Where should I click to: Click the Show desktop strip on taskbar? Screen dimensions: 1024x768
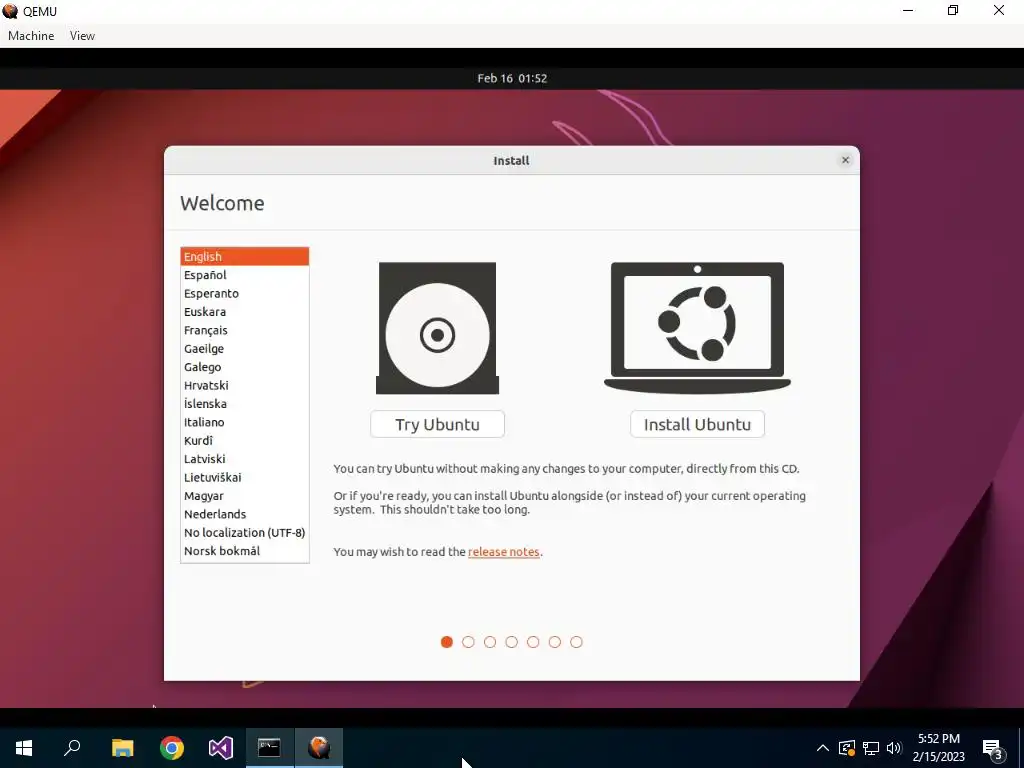click(1021, 747)
